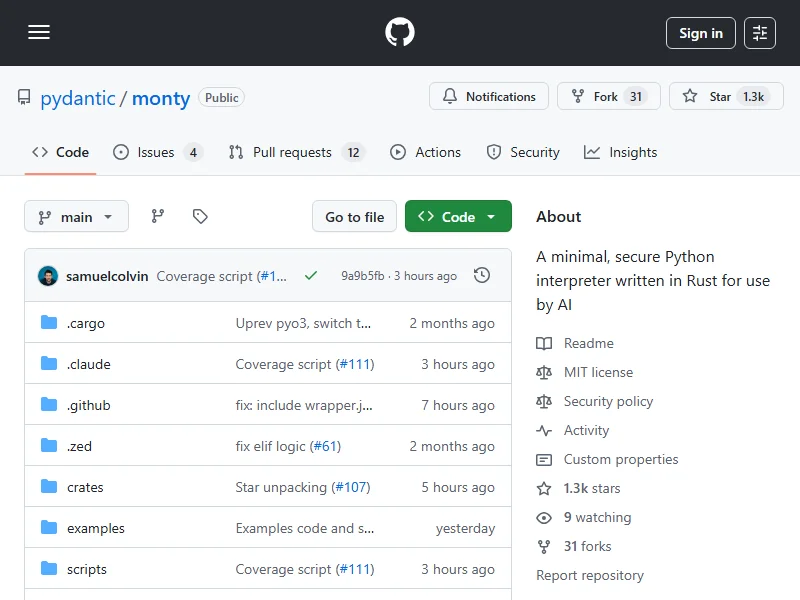Screen dimensions: 800x600
Task: View commit history clock icon
Action: click(482, 275)
